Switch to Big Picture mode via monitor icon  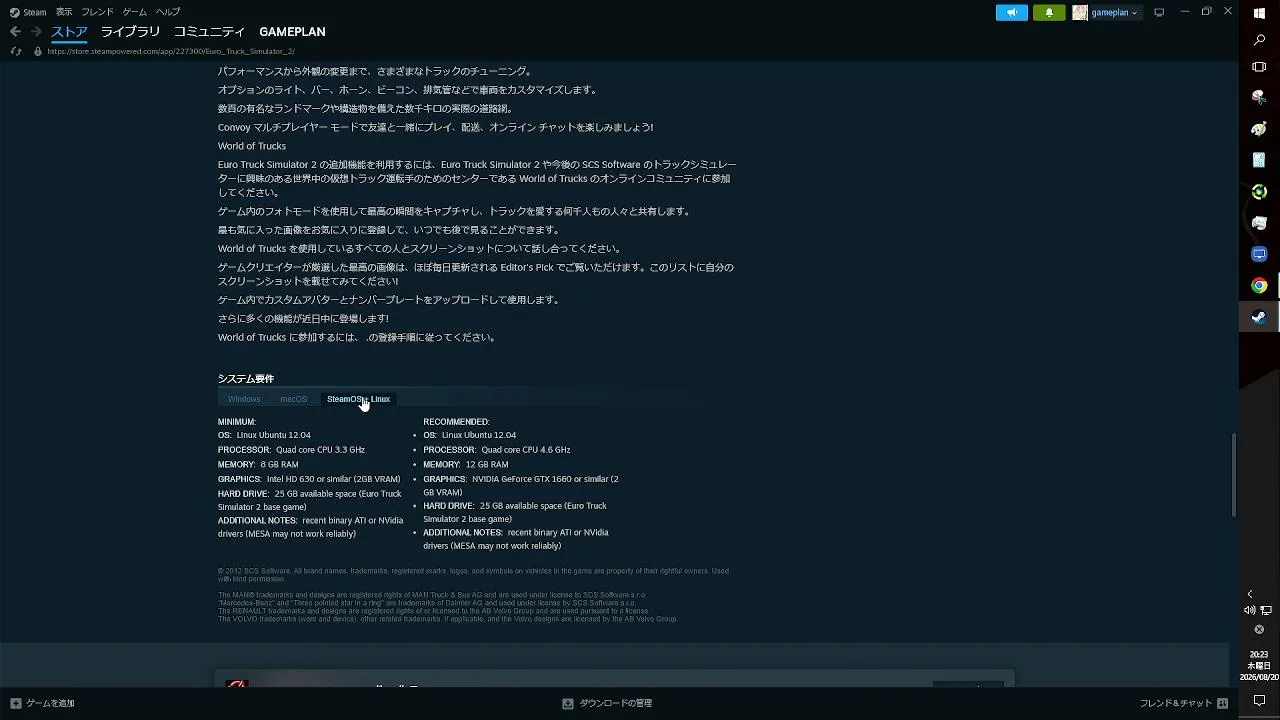coord(1159,12)
